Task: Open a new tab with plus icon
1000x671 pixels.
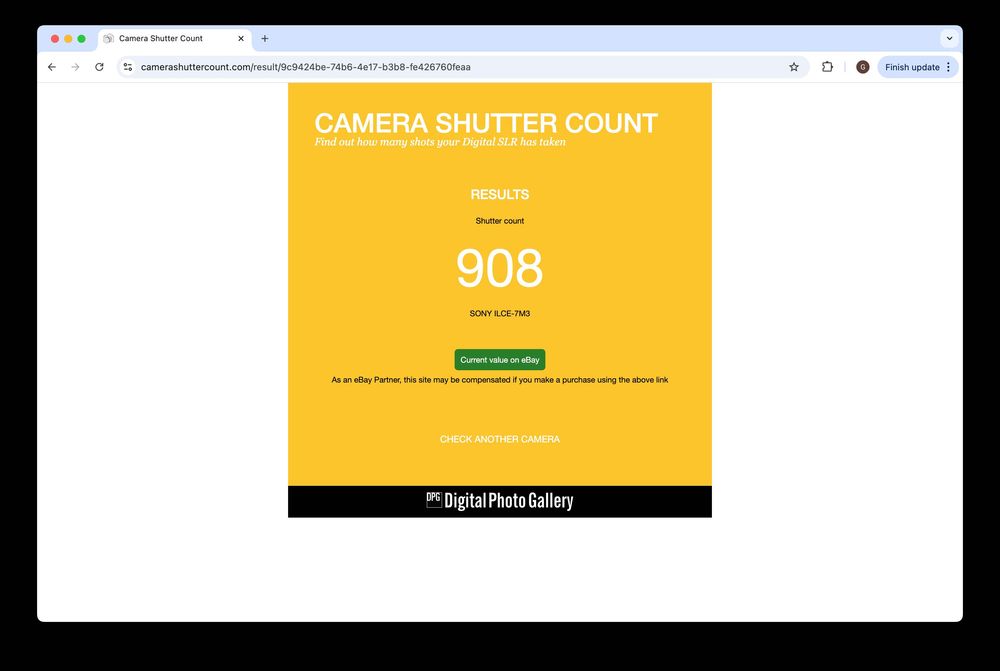Action: click(265, 38)
